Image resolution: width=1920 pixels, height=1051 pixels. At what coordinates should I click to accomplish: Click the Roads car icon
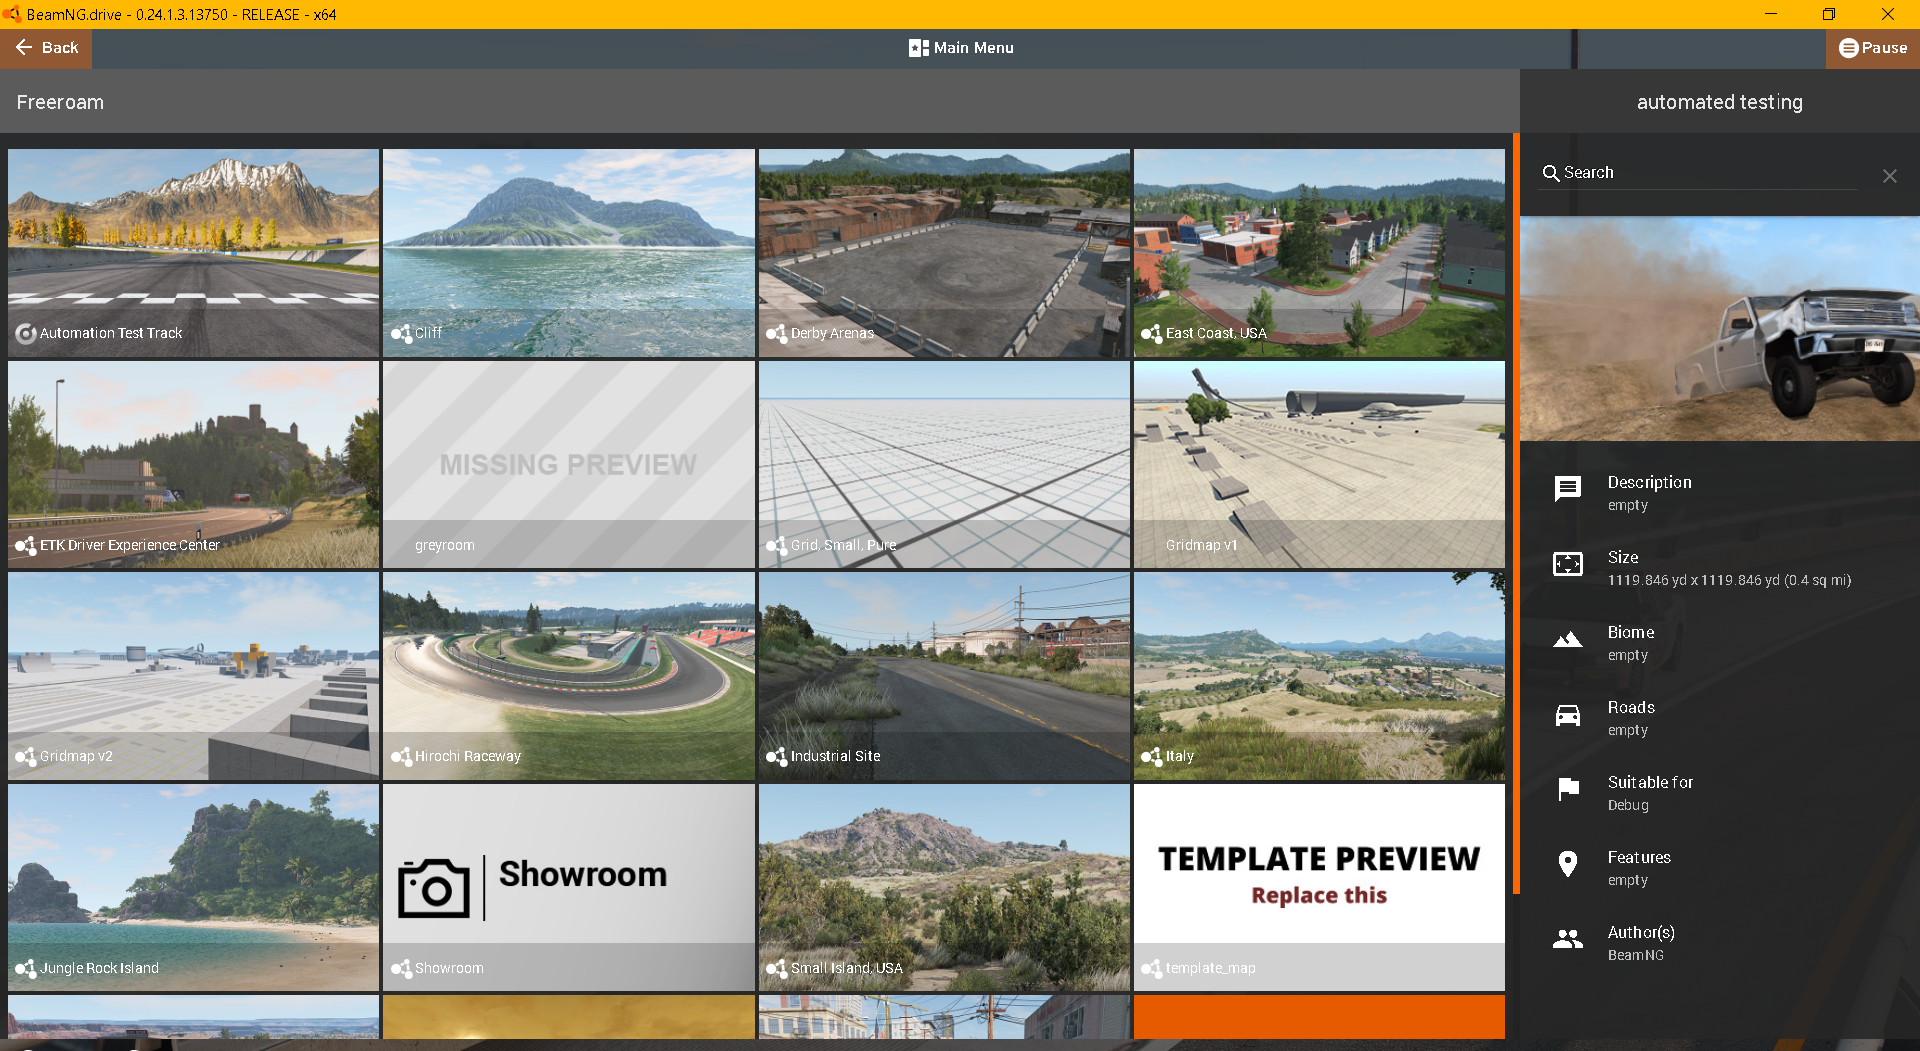tap(1567, 715)
